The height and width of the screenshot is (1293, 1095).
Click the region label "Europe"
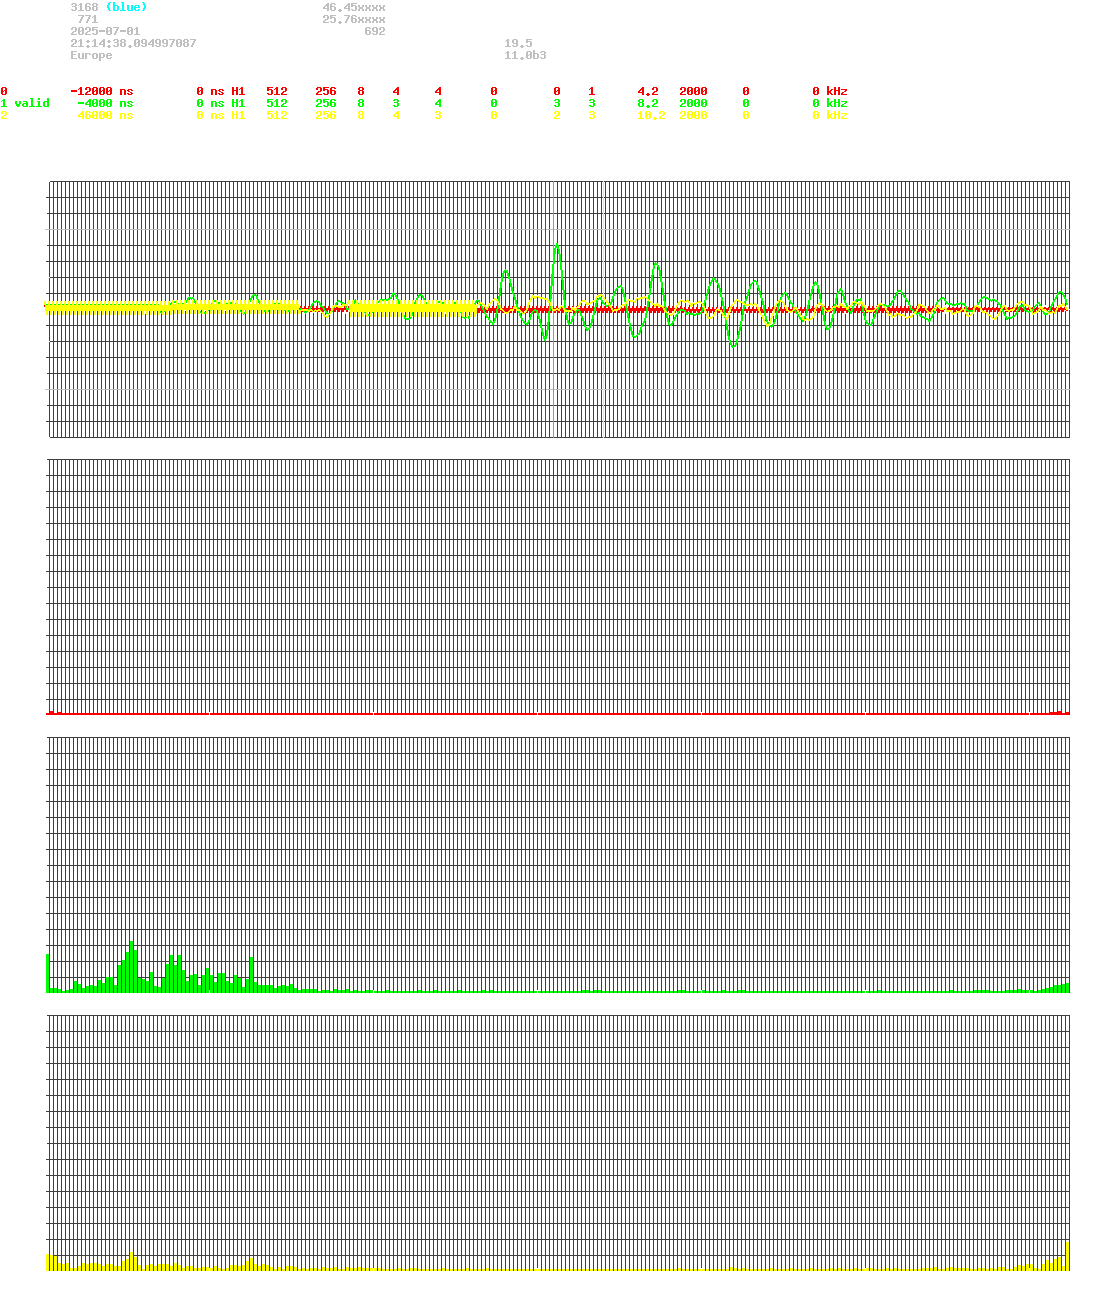tap(91, 56)
